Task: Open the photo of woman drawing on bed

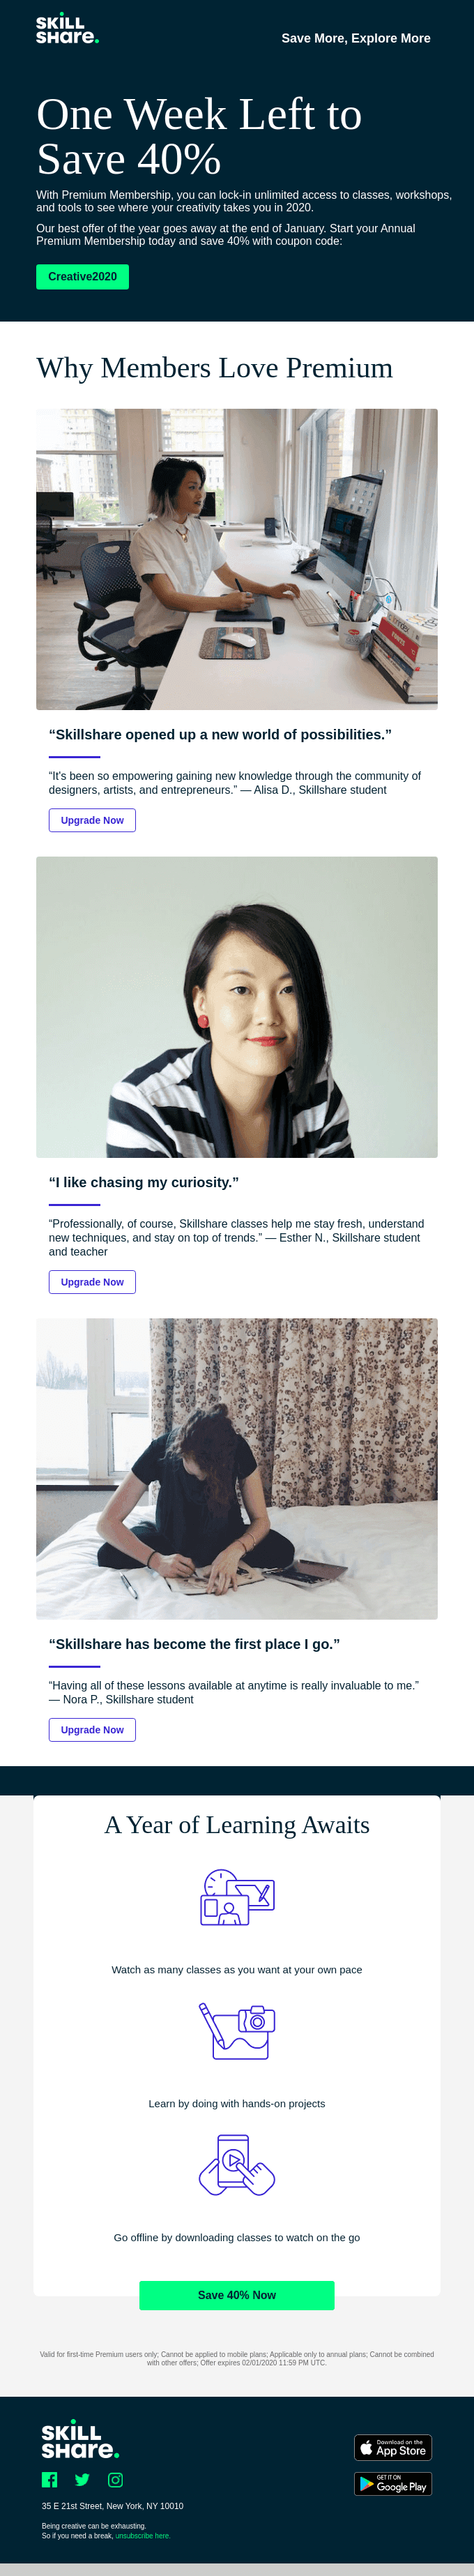Action: coord(237,1469)
